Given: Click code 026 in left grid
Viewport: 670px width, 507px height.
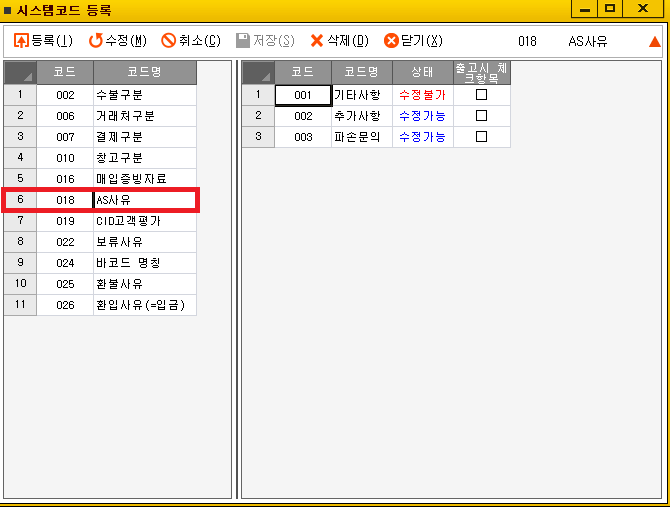Looking at the screenshot, I should click(65, 305).
